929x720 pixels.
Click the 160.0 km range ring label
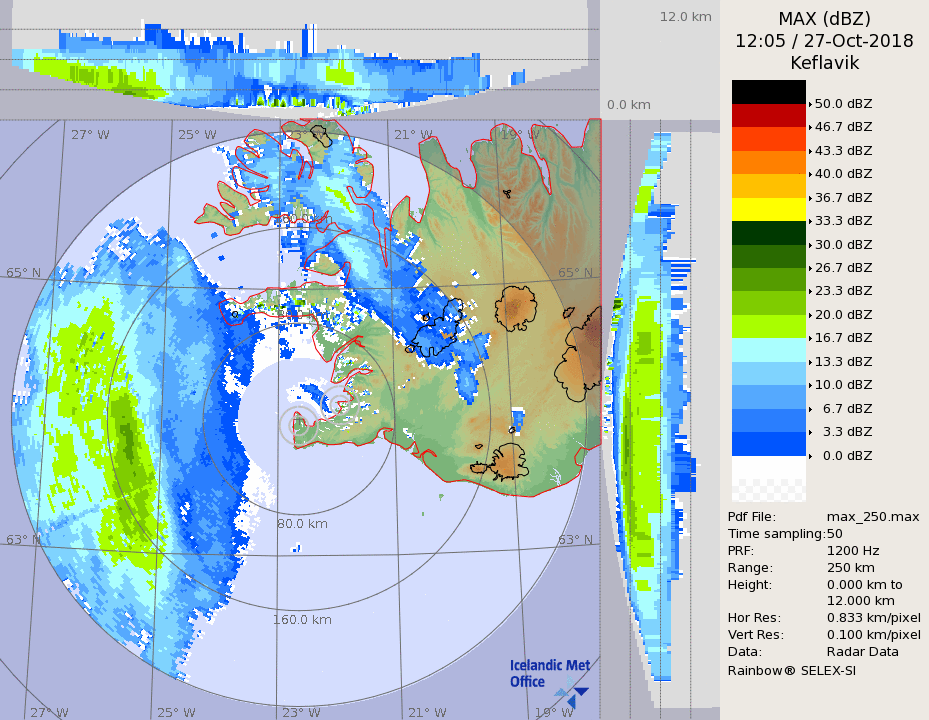click(x=301, y=620)
